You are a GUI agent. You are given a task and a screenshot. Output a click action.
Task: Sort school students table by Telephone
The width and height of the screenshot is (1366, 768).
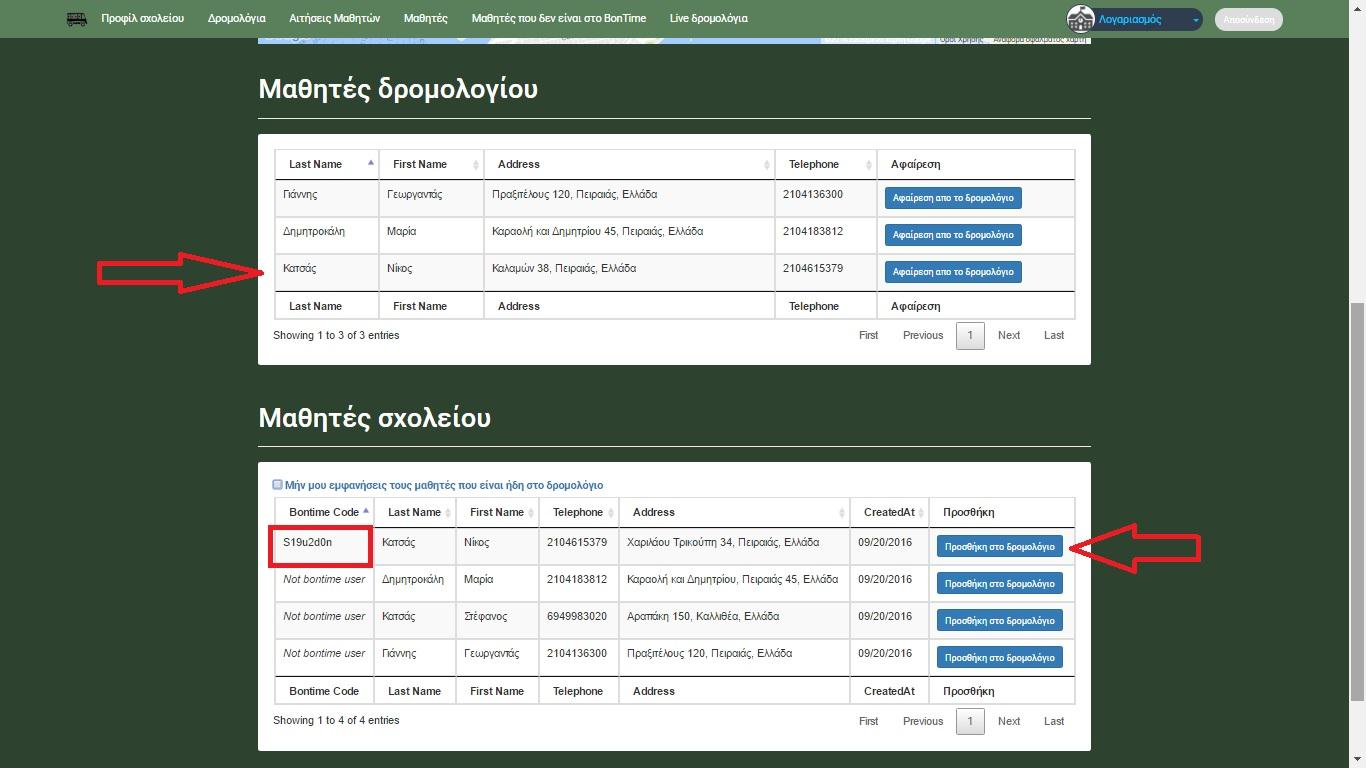point(578,512)
